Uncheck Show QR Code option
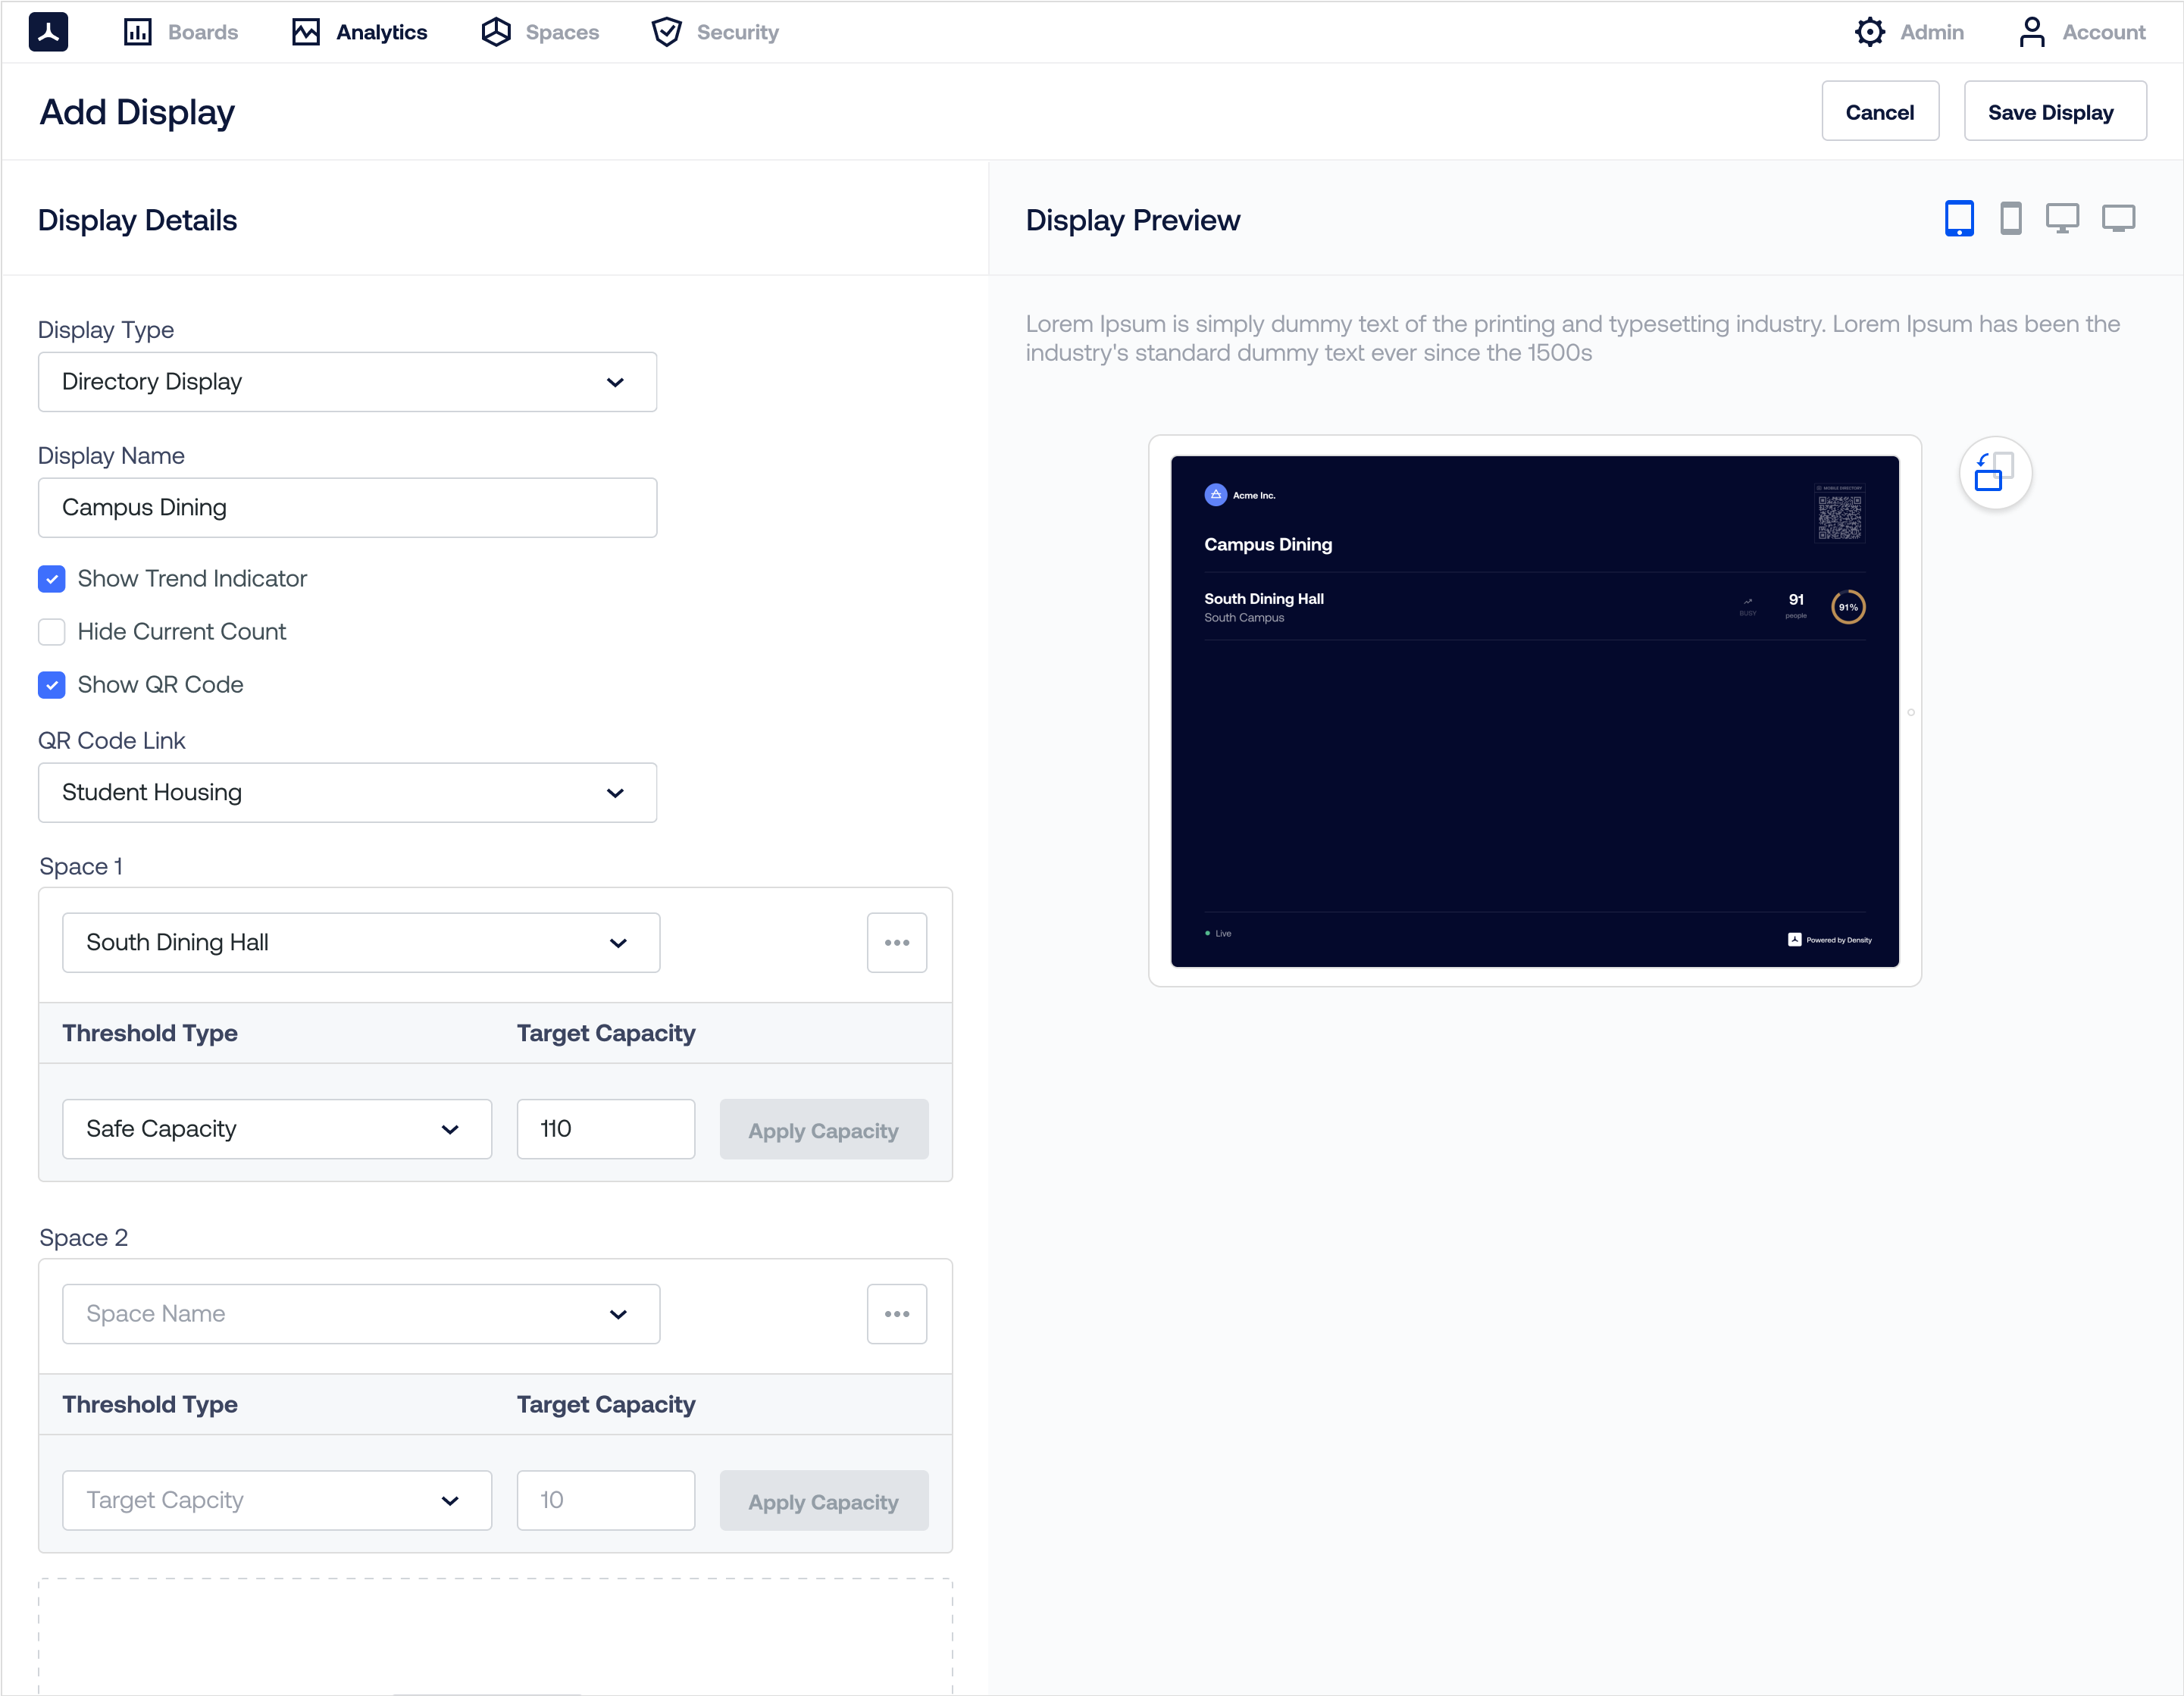Image resolution: width=2184 pixels, height=1696 pixels. tap(52, 685)
